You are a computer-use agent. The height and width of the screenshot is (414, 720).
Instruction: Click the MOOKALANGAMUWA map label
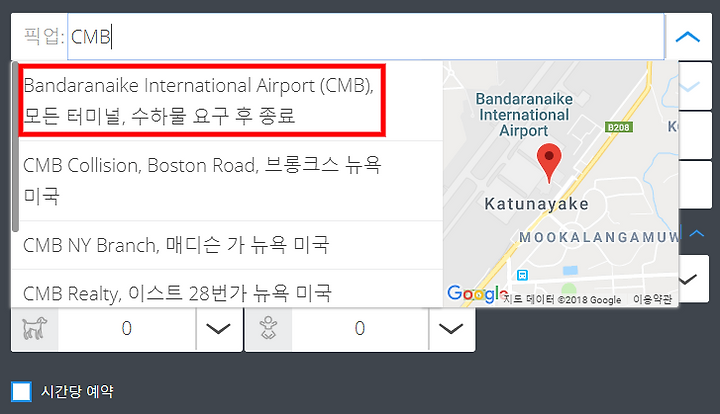(598, 237)
